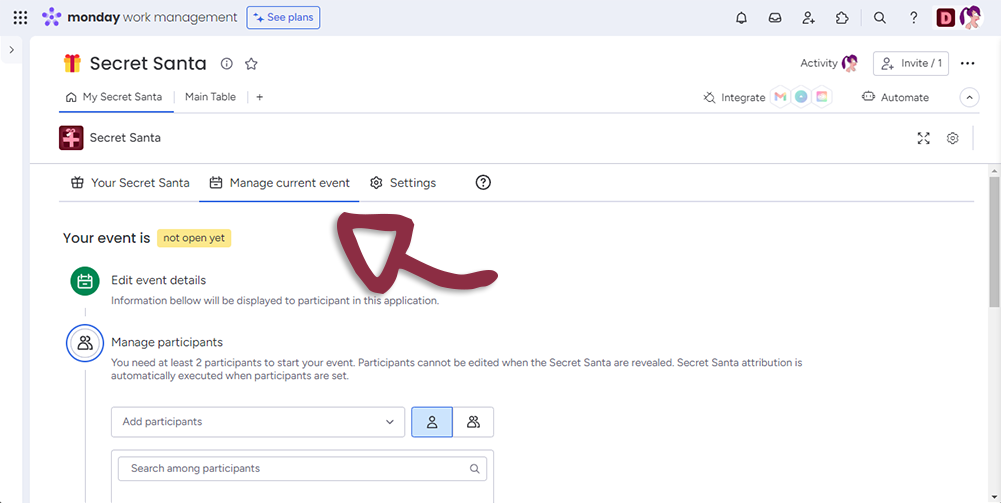The width and height of the screenshot is (1001, 503).
Task: Enter fullscreen for the Secret Santa view
Action: (924, 138)
